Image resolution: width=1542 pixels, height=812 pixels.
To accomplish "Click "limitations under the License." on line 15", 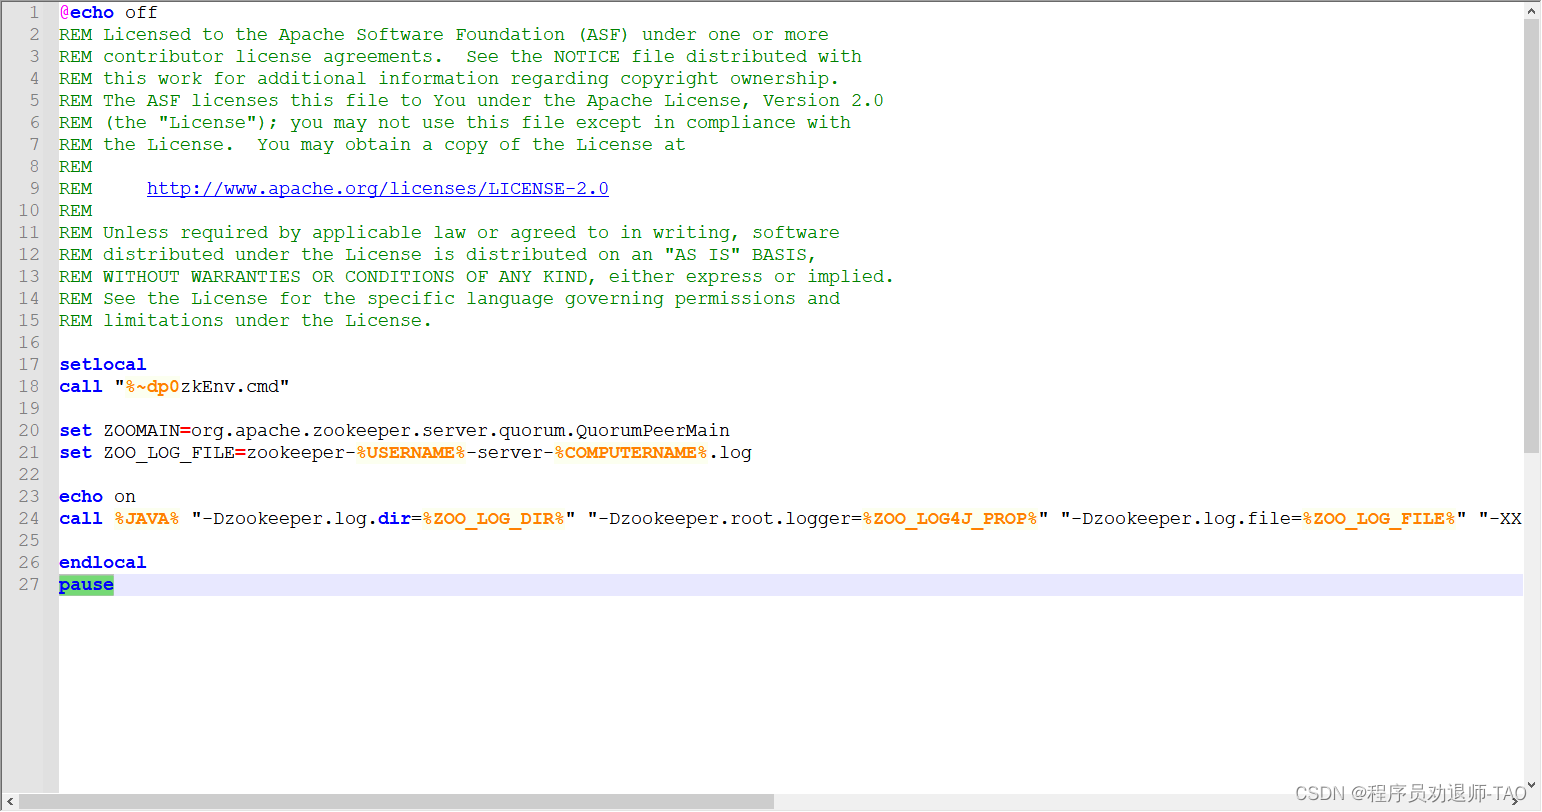I will 268,320.
